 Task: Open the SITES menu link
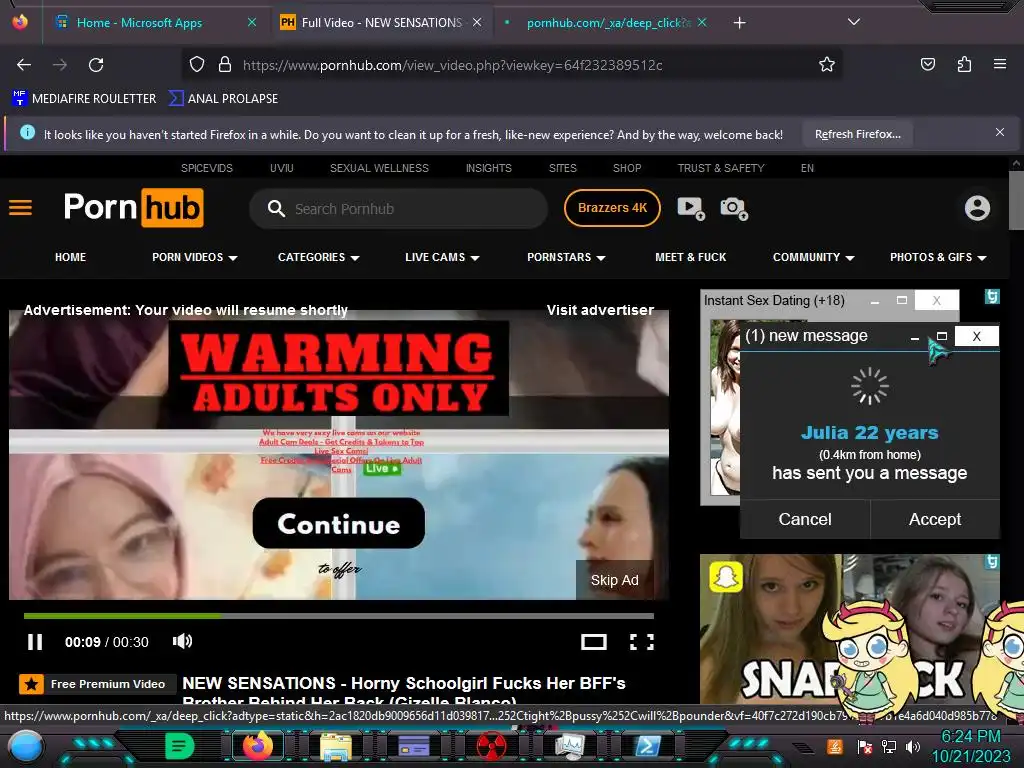pyautogui.click(x=562, y=168)
